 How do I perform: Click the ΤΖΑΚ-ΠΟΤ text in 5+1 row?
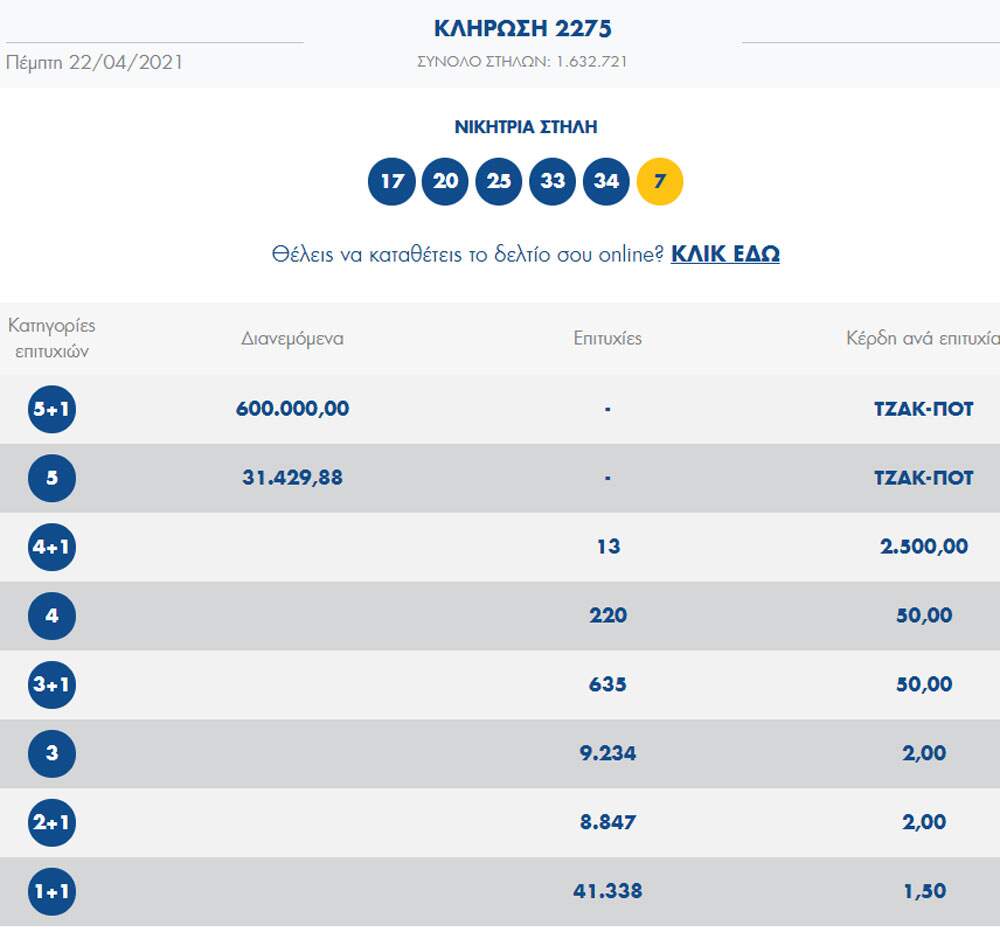point(923,409)
